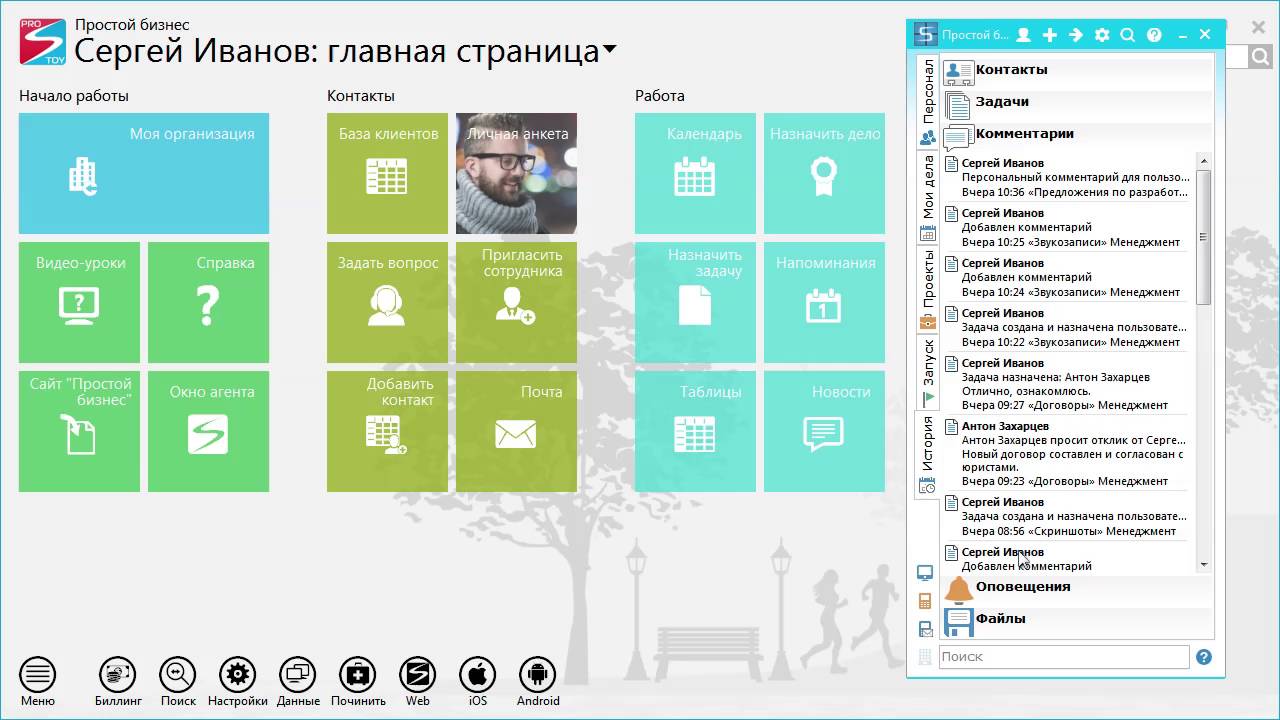
Task: Open entry "Вчера 10:22 «Звукозаписи» Менеджмент"
Action: click(x=1066, y=327)
